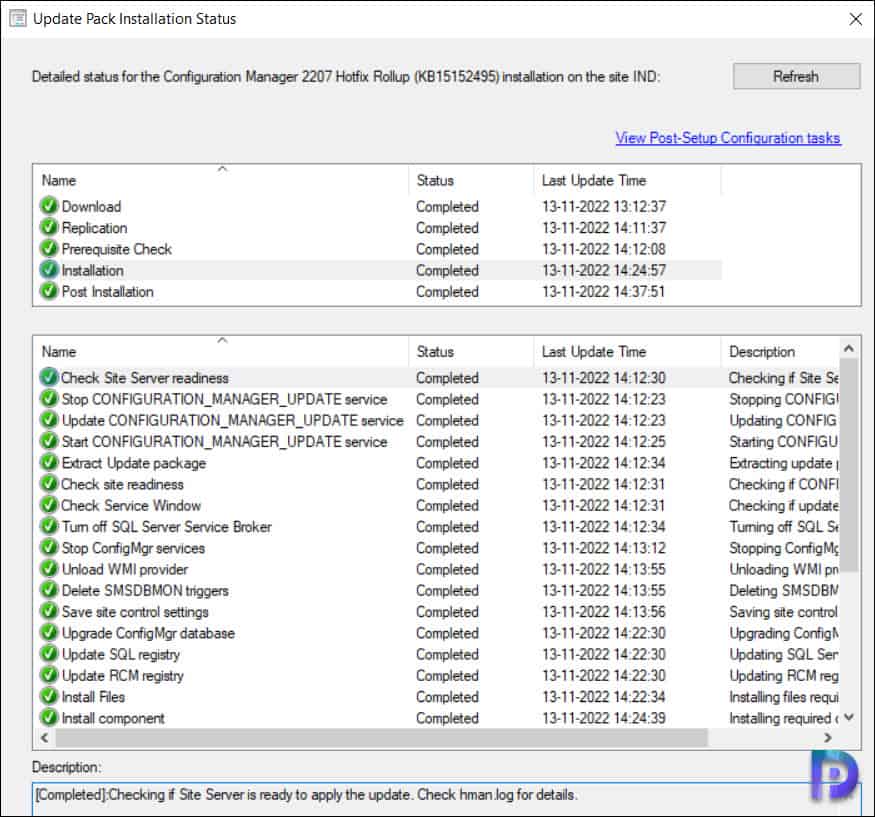The image size is (875, 817).
Task: Click the icon beside Check Site Server readiness
Action: [x=49, y=377]
